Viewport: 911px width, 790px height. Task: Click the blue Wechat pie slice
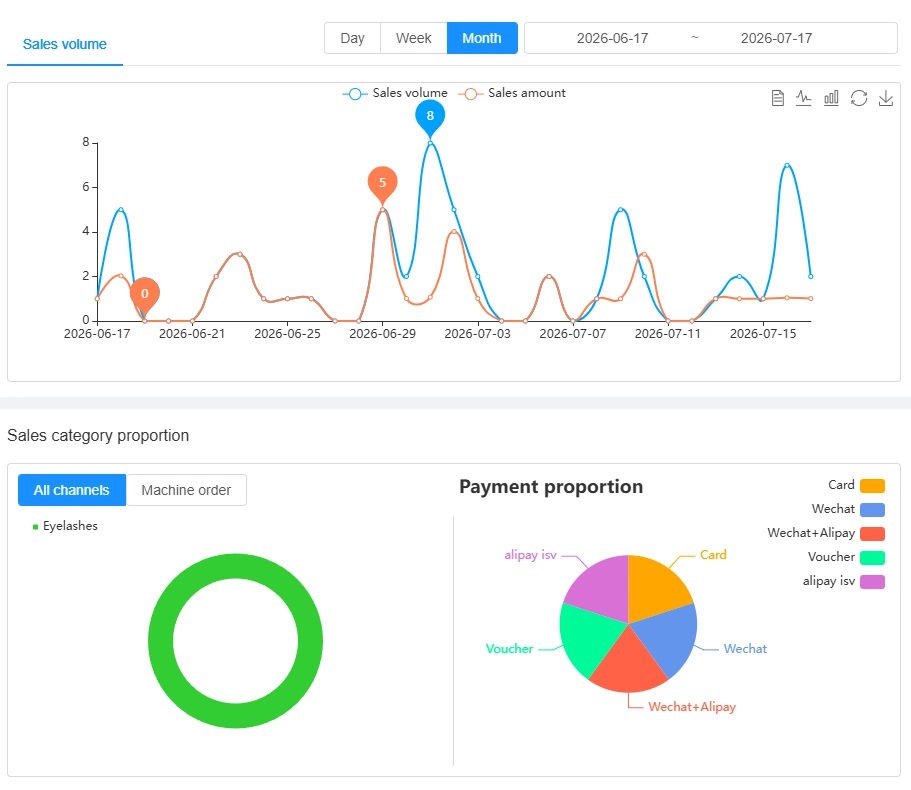(x=667, y=638)
